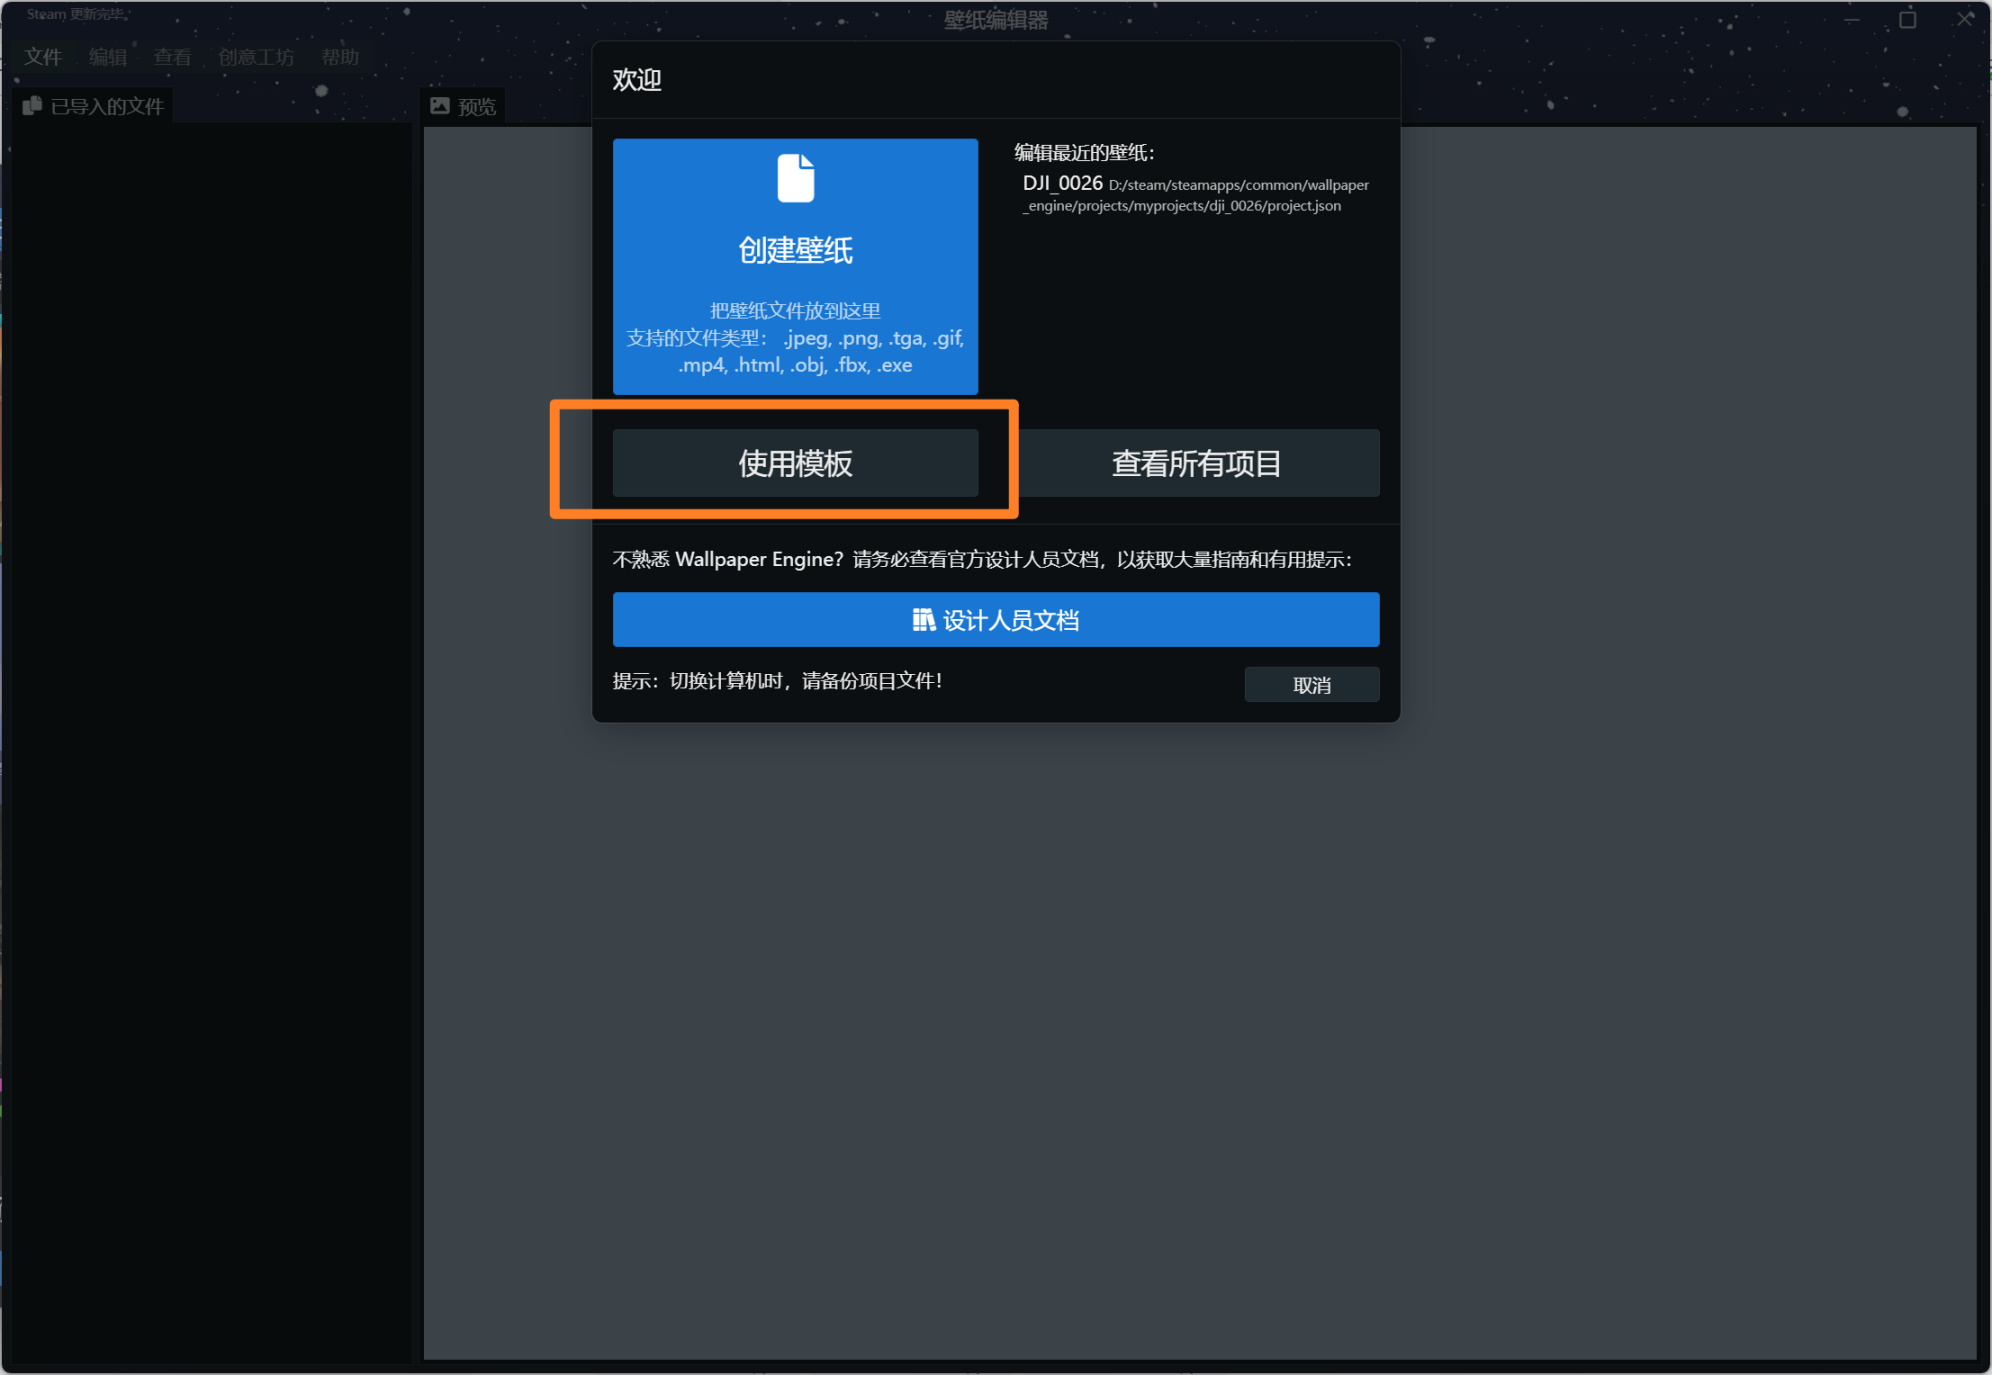Open 查看所有项目 view all projects
This screenshot has height=1375, width=1992.
[1196, 463]
